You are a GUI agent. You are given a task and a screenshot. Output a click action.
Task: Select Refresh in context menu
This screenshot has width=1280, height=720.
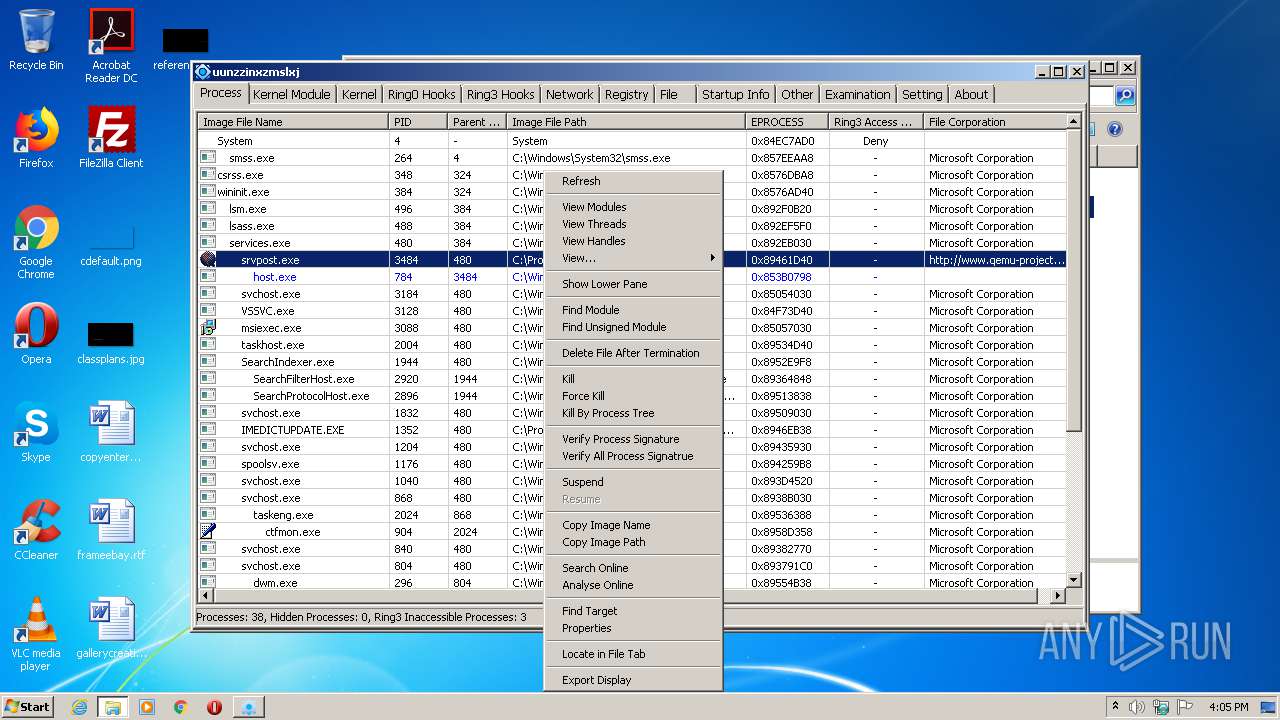[x=633, y=181]
